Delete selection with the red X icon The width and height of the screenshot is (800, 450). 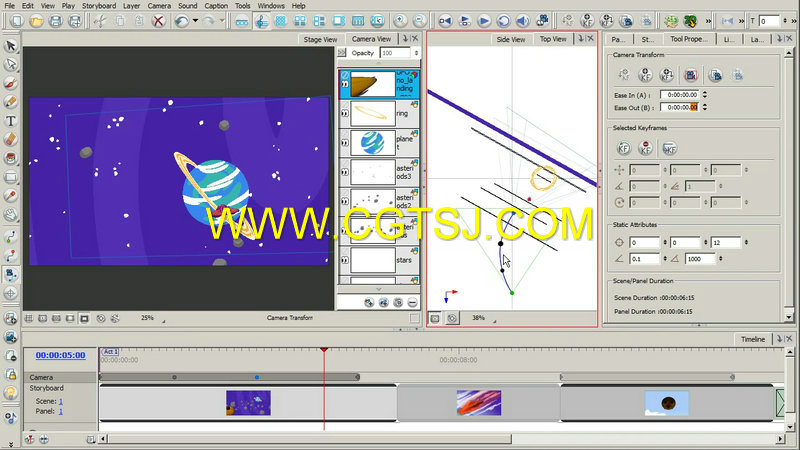coord(159,21)
